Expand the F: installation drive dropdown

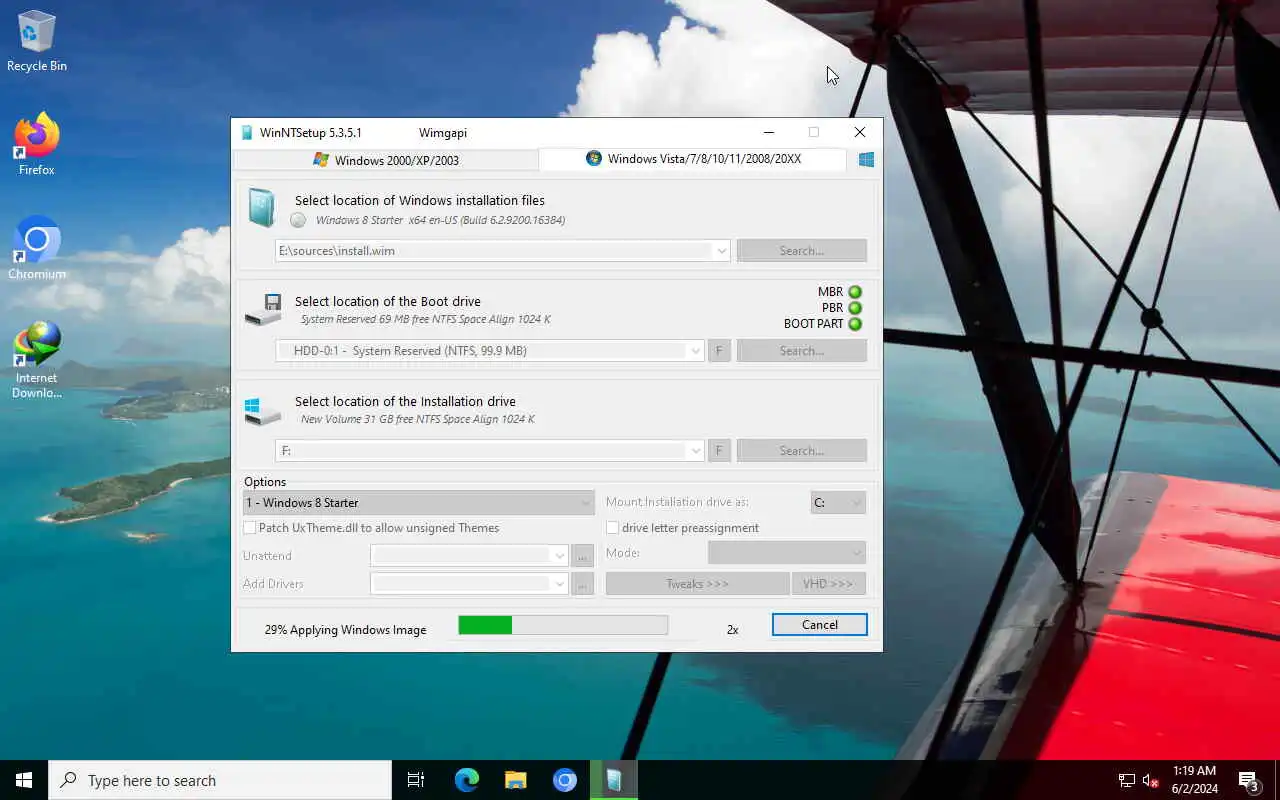pyautogui.click(x=695, y=451)
